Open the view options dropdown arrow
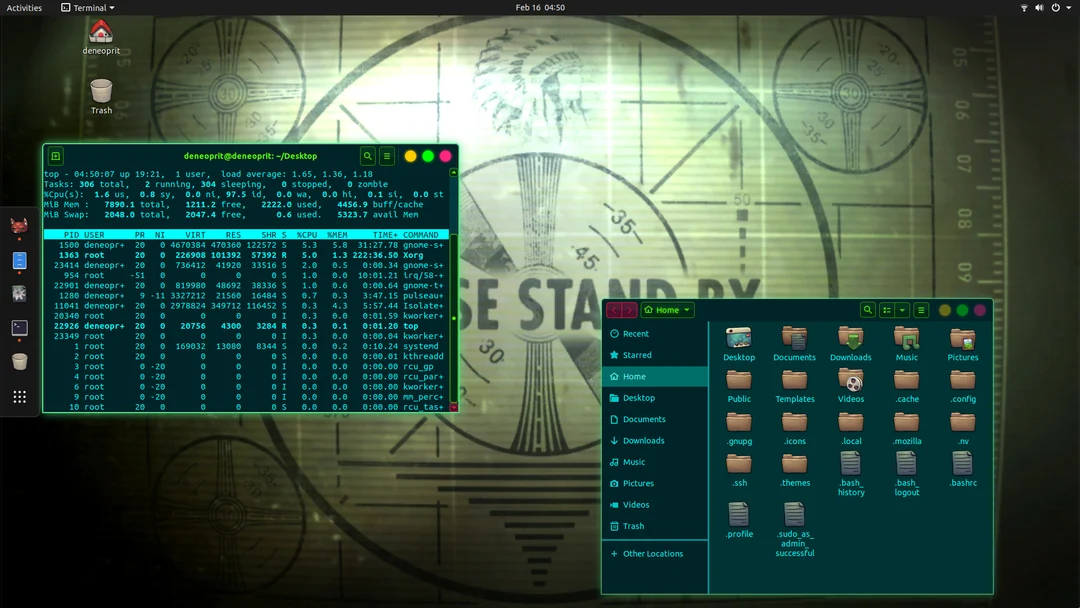Viewport: 1080px width, 608px height. (x=903, y=310)
